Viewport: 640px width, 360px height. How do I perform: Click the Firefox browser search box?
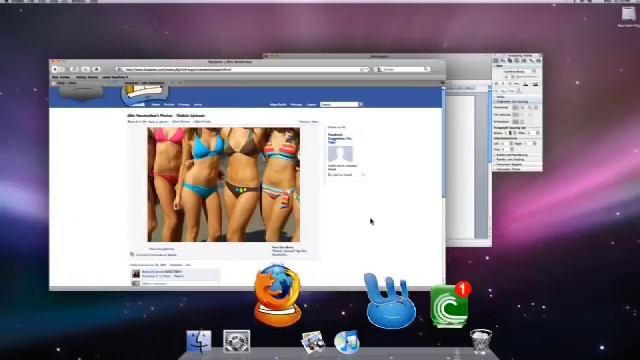pos(402,69)
